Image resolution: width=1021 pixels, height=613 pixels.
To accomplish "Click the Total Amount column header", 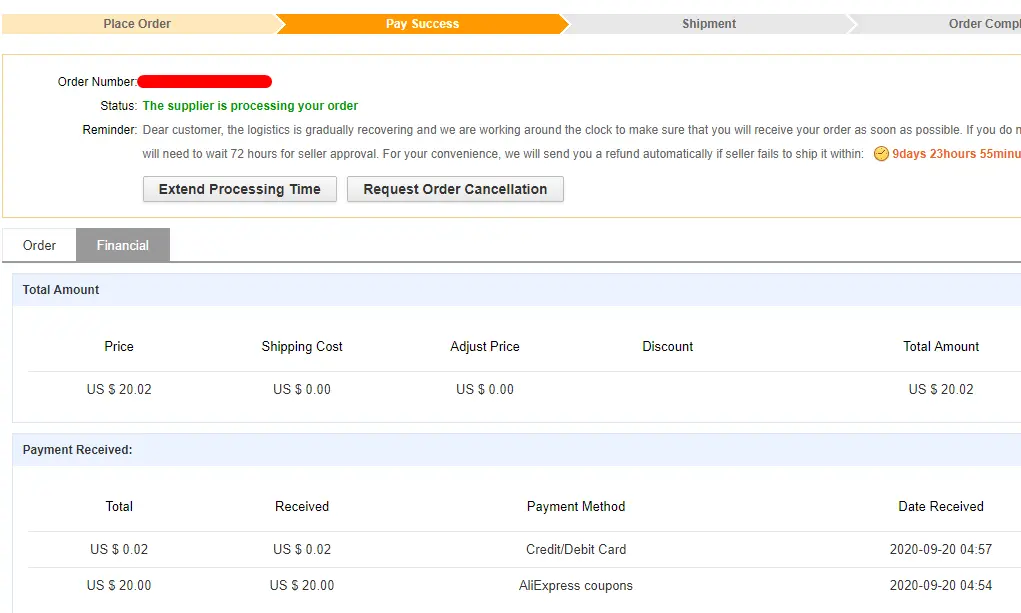I will point(941,347).
